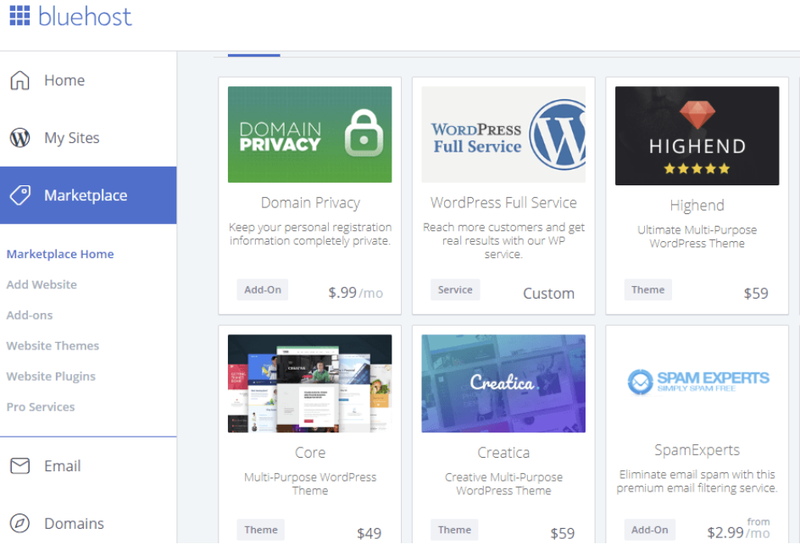Click the Service tag on WordPress Full Service card
This screenshot has height=550, width=800.
coord(455,290)
